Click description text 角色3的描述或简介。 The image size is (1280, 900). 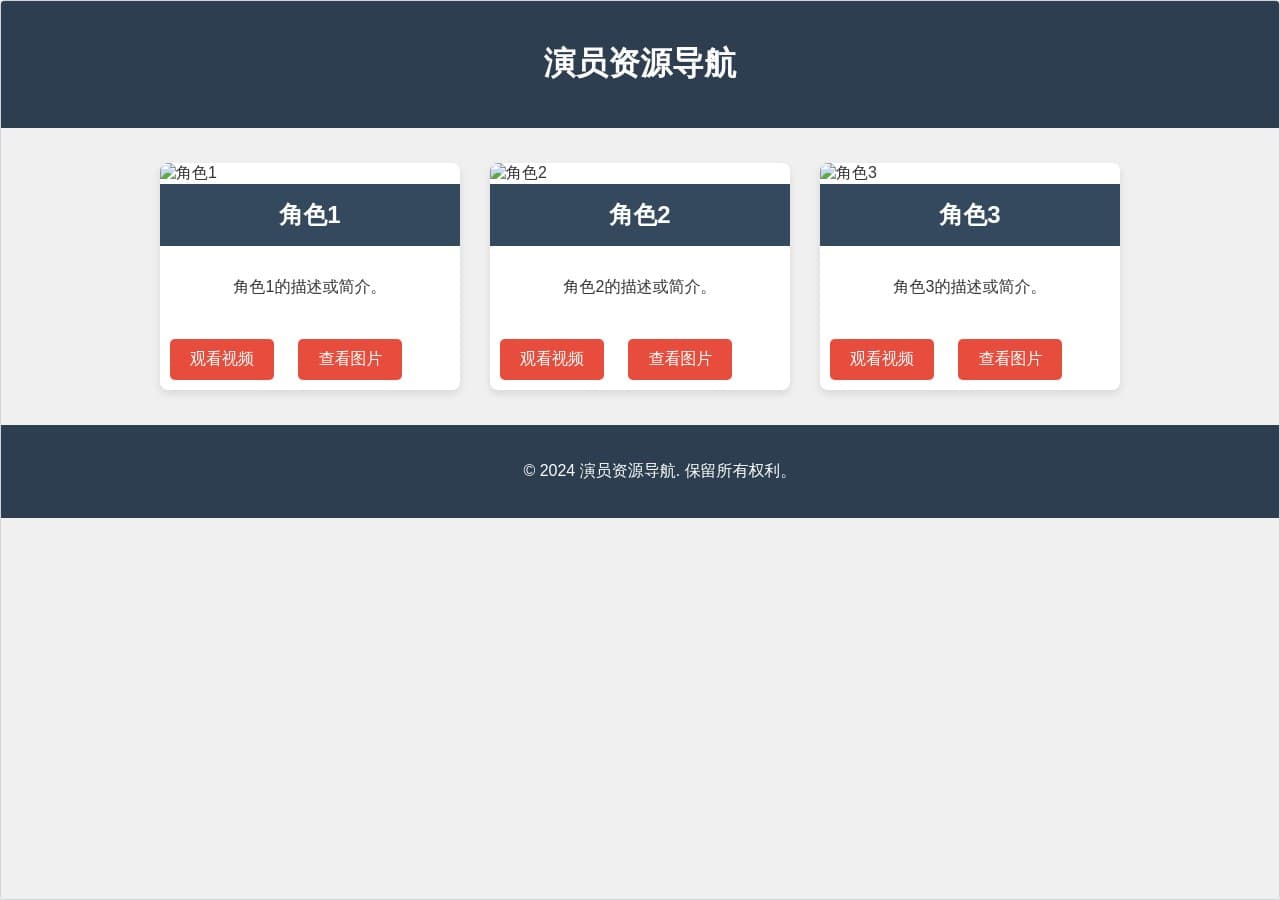970,287
